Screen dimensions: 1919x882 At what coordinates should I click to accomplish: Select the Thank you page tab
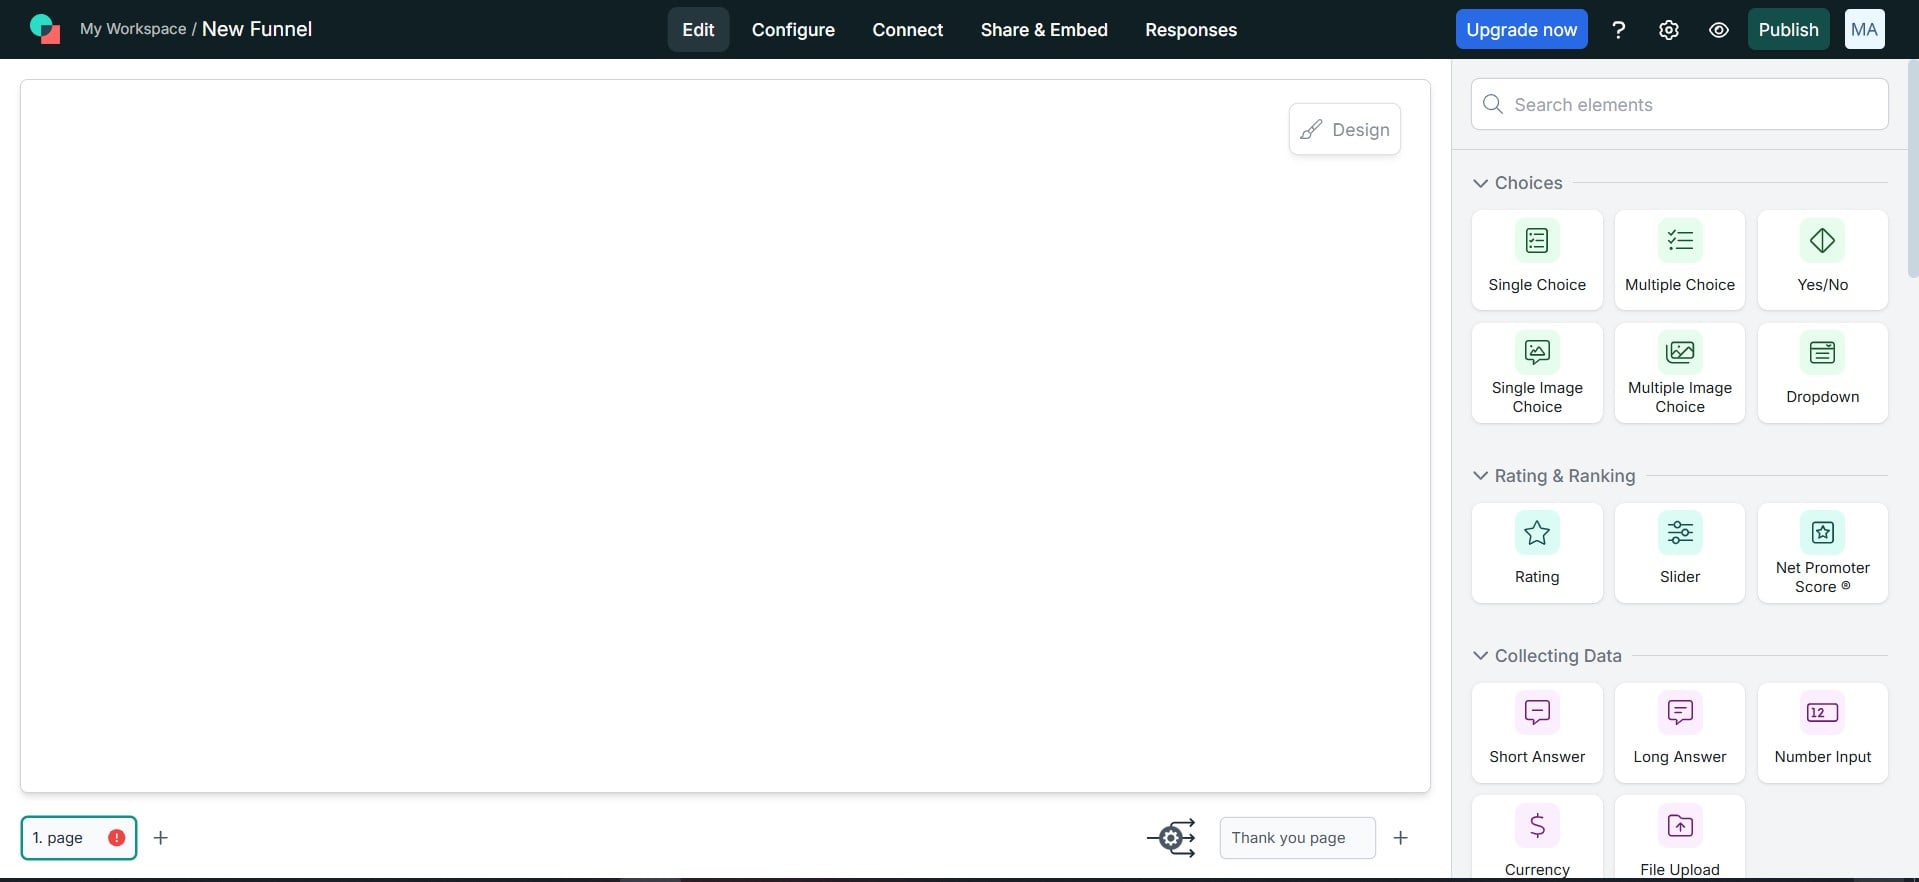pos(1297,838)
